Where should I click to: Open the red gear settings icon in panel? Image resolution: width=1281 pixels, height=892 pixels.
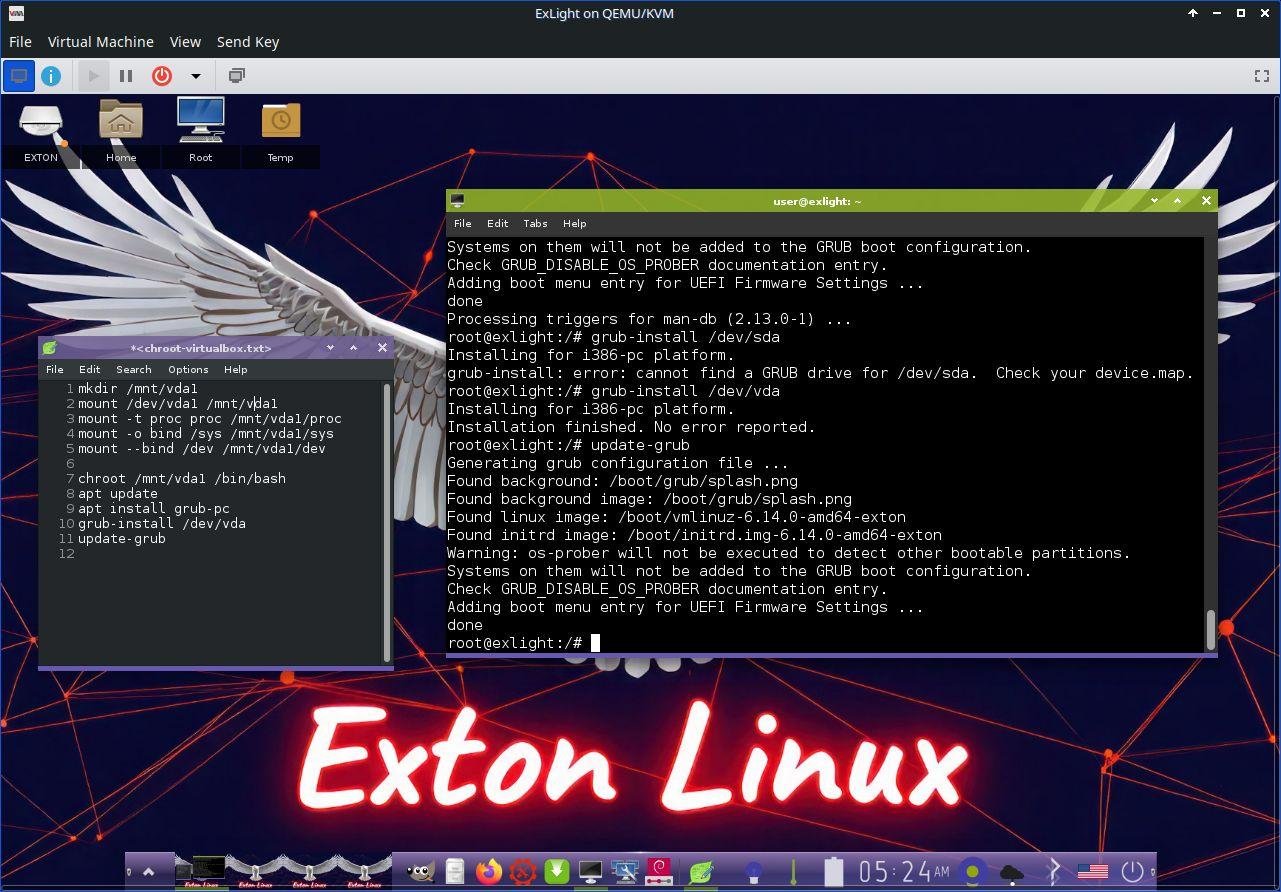click(x=523, y=872)
